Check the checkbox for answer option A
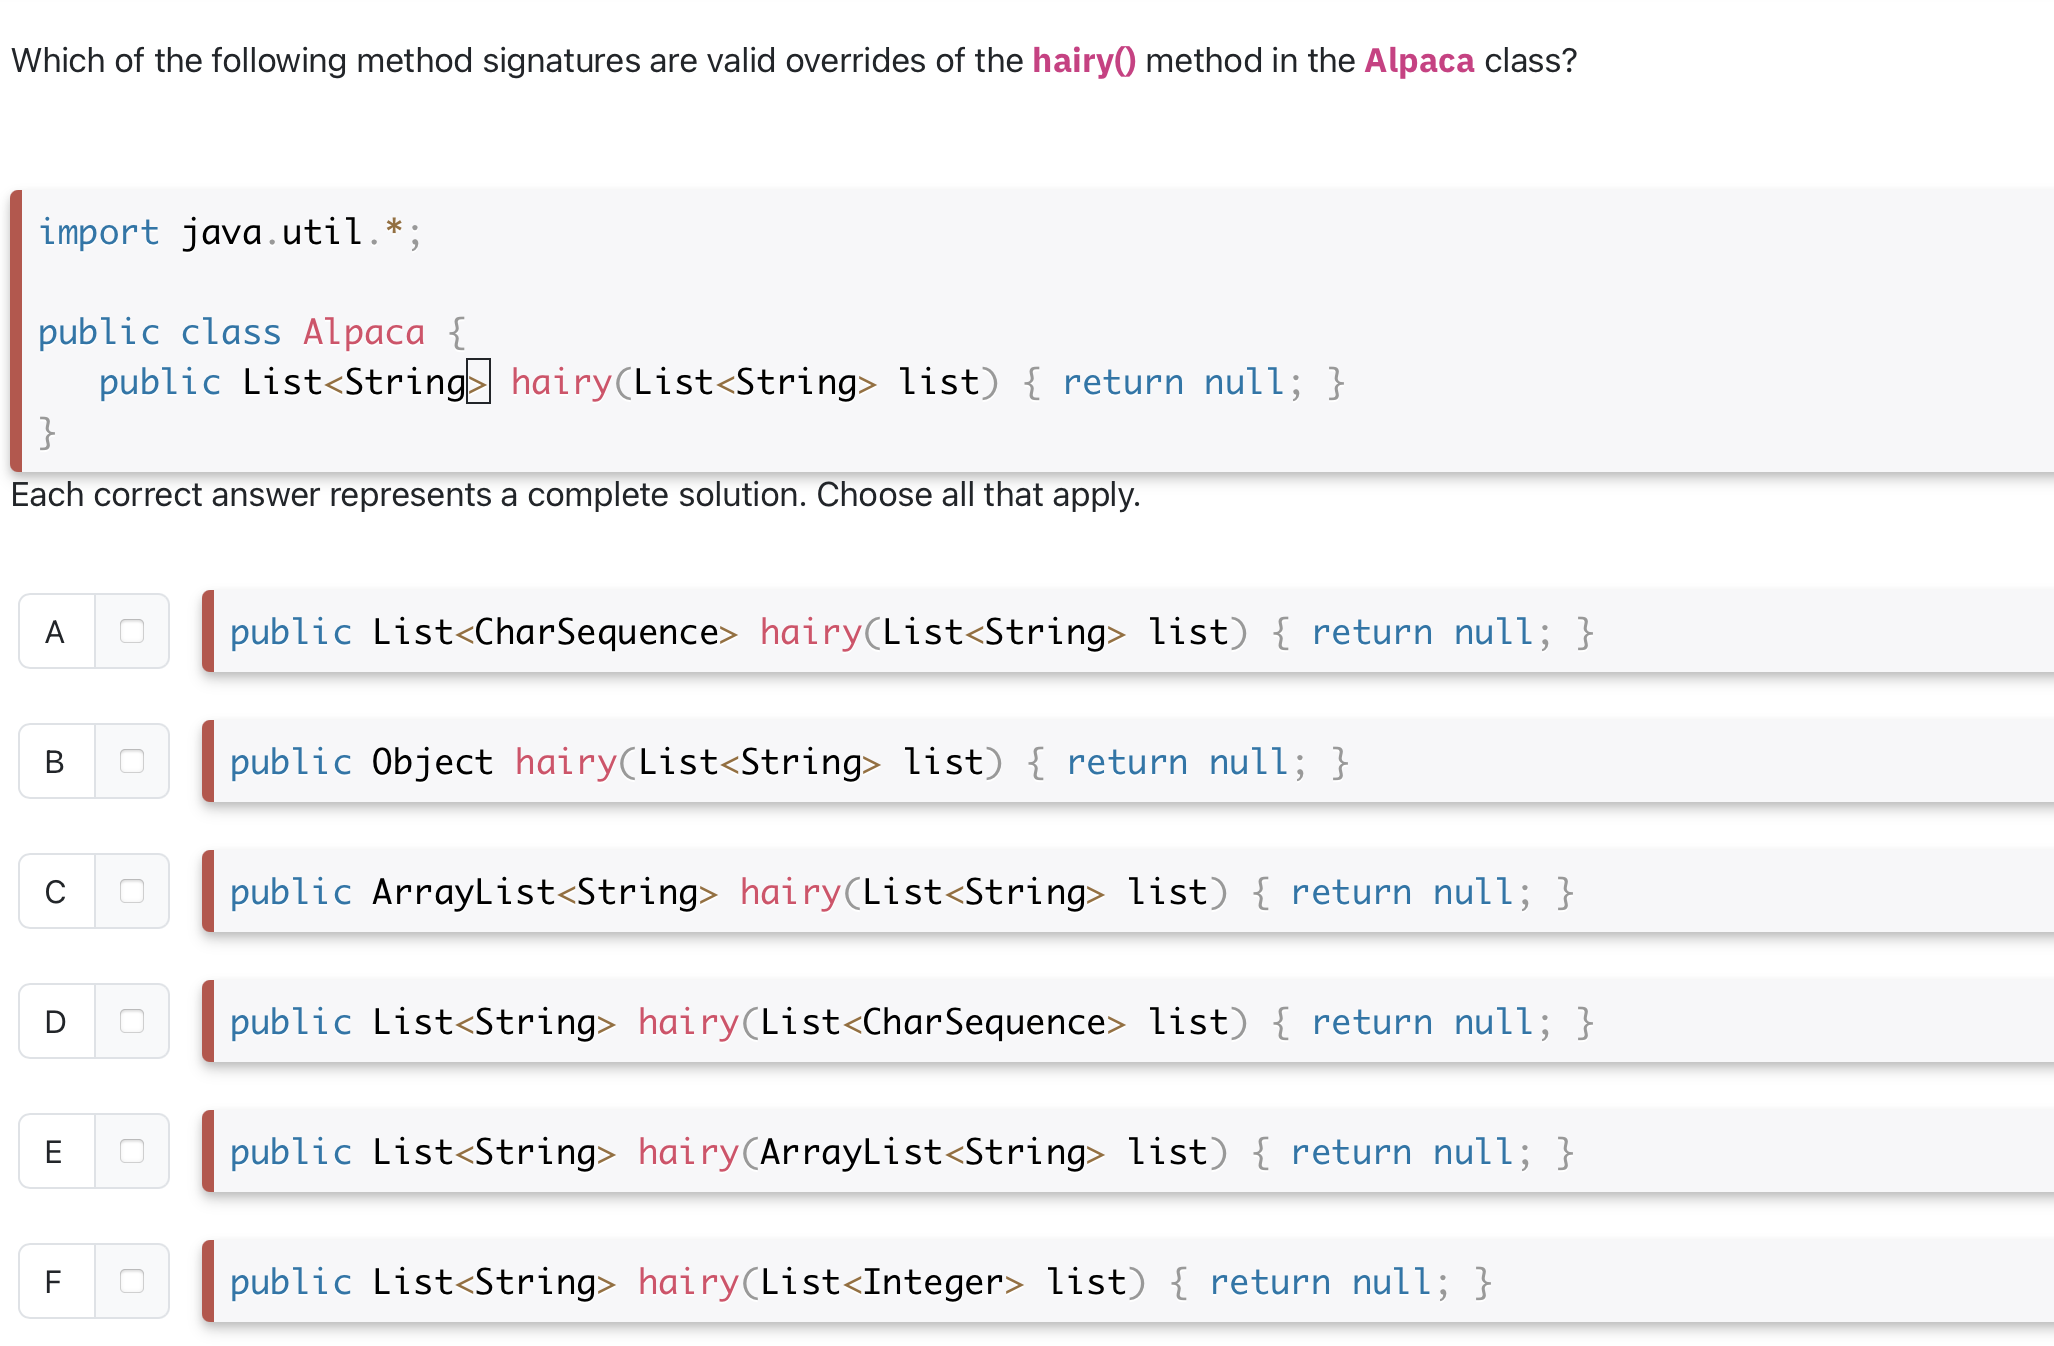Screen dimensions: 2054x1346 (x=132, y=631)
